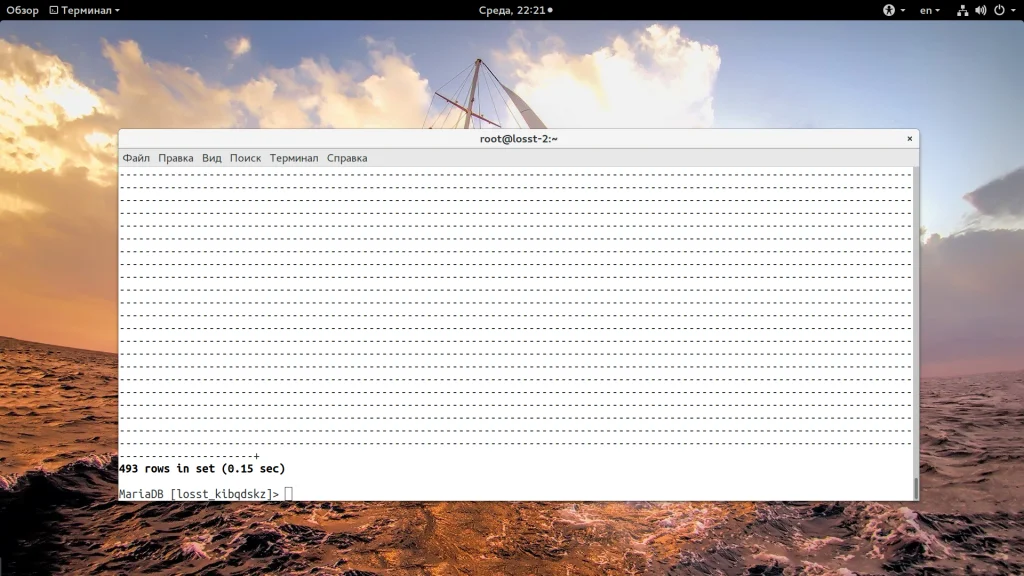This screenshot has width=1024, height=576.
Task: Open the Файл menu in terminal
Action: [x=136, y=158]
